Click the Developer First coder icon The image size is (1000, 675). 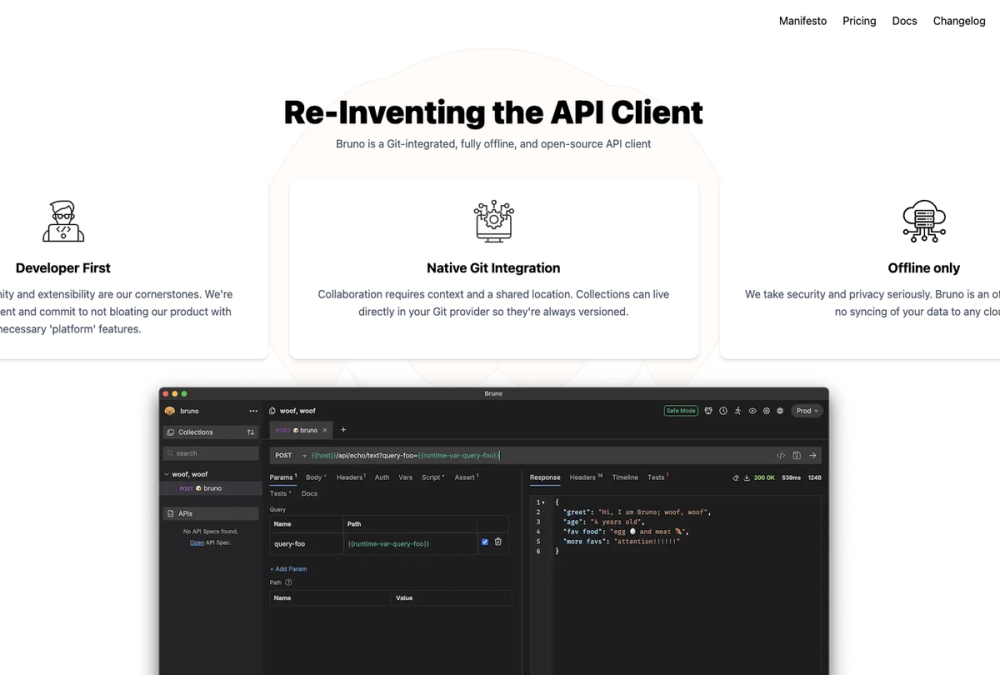(x=63, y=221)
